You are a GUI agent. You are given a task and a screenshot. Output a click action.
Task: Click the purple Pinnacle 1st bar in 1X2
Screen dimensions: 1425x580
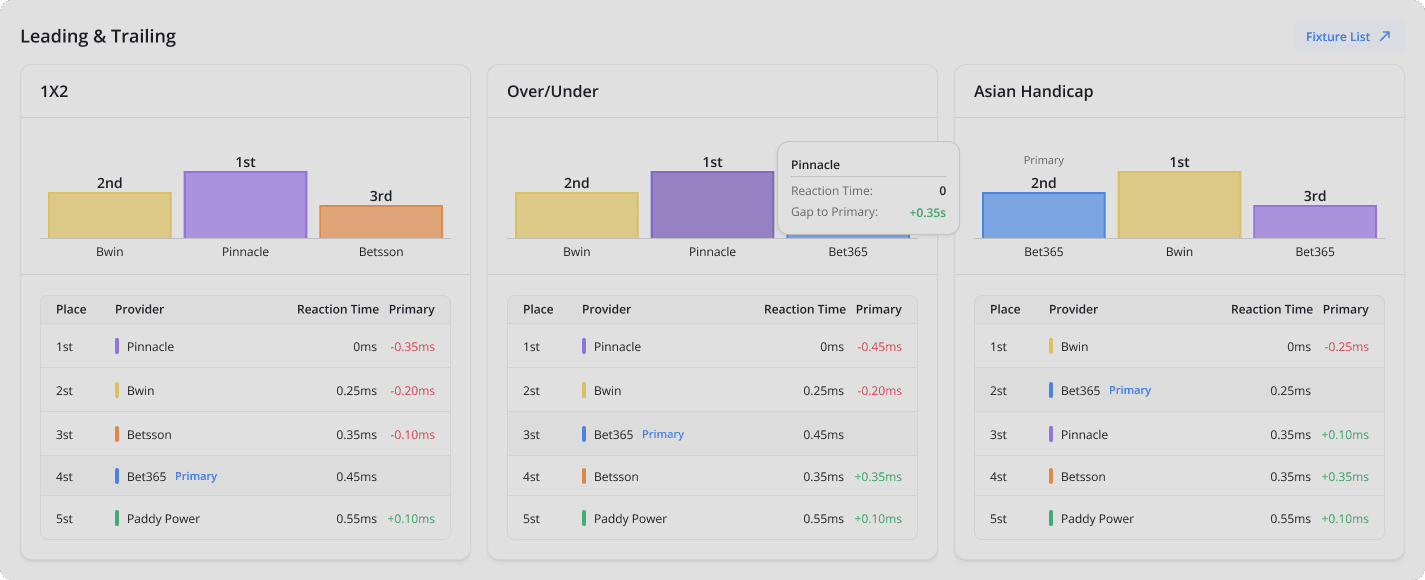(245, 204)
